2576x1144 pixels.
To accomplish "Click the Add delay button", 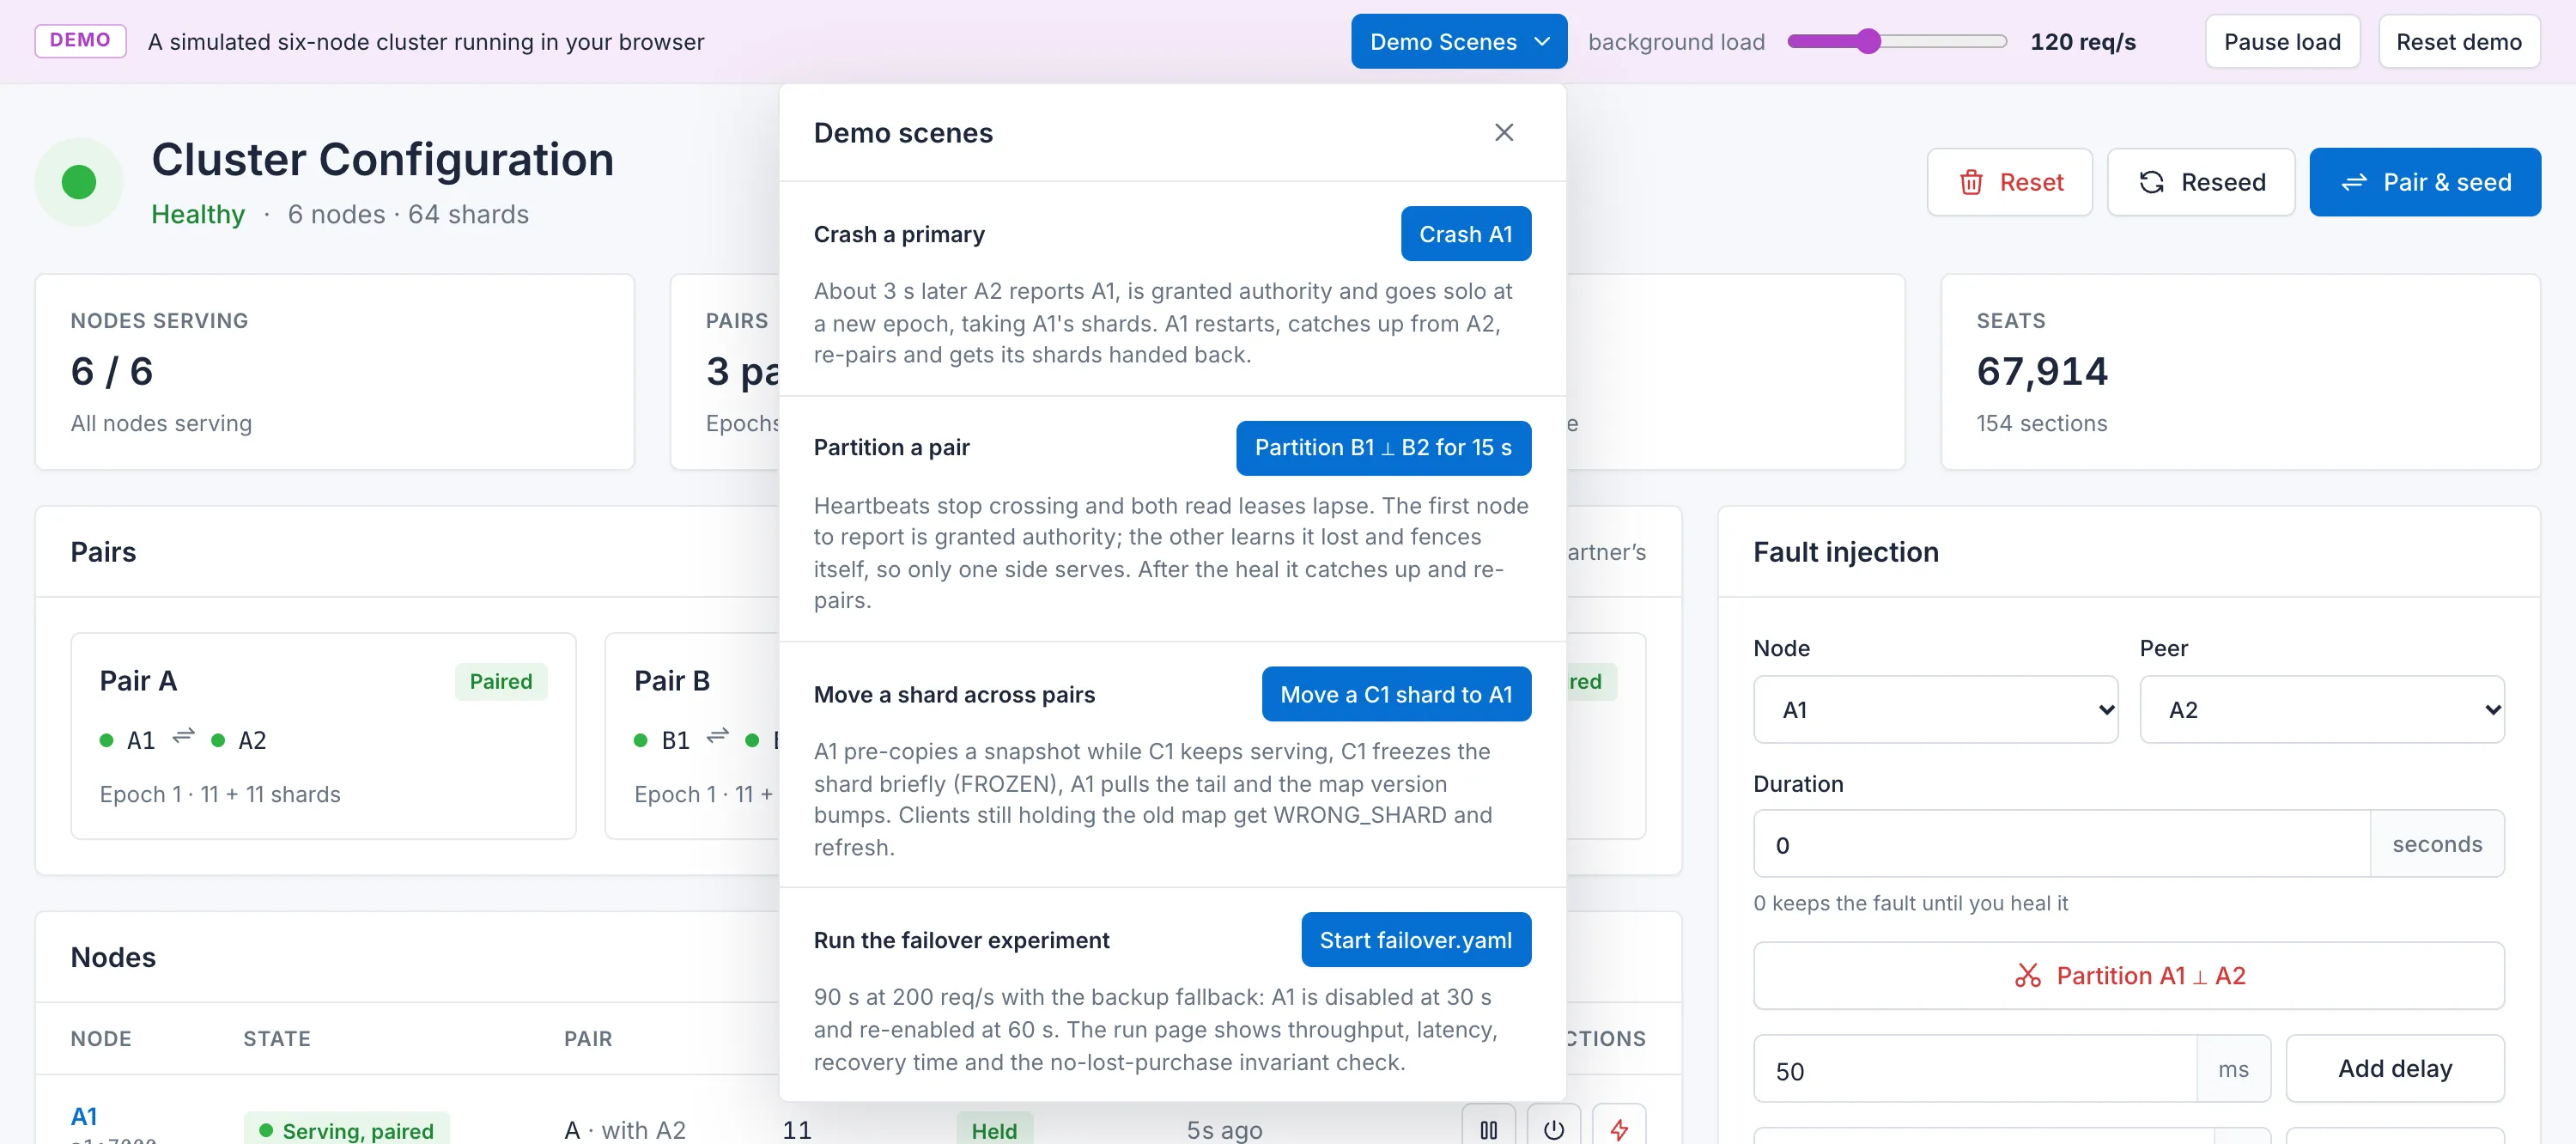I will pyautogui.click(x=2394, y=1068).
